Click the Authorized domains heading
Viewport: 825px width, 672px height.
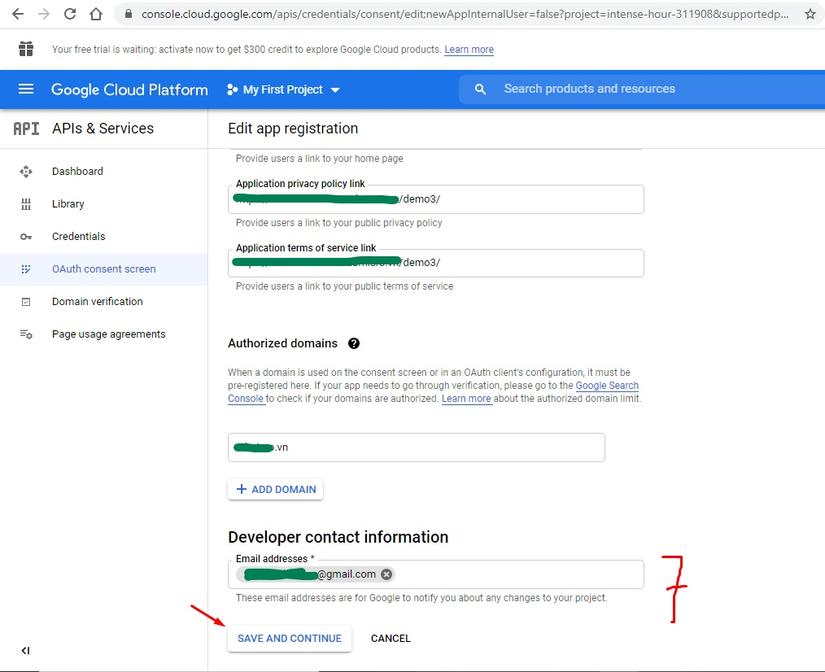(x=283, y=344)
